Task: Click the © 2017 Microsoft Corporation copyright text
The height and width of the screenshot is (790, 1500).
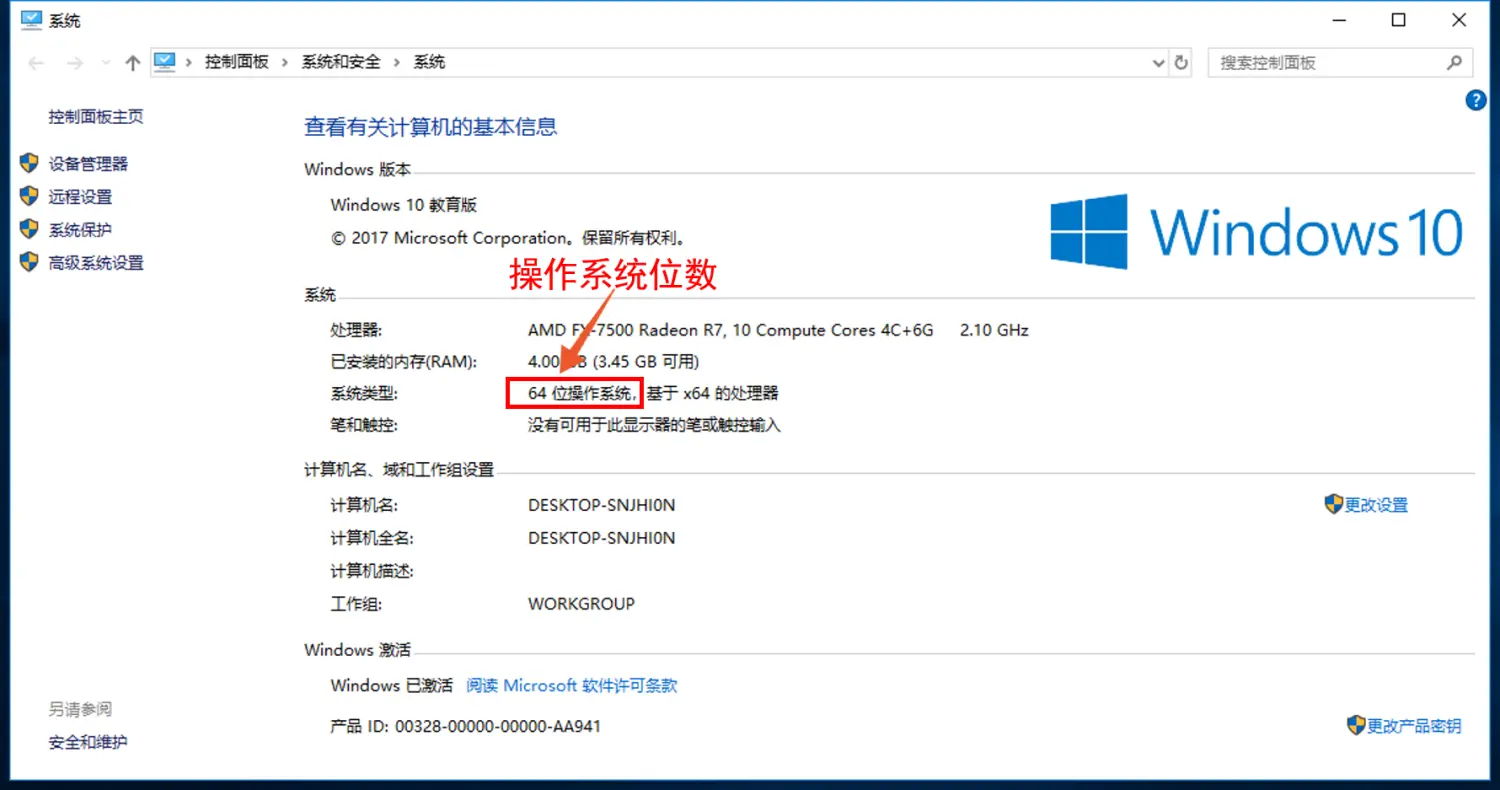Action: pyautogui.click(x=508, y=238)
